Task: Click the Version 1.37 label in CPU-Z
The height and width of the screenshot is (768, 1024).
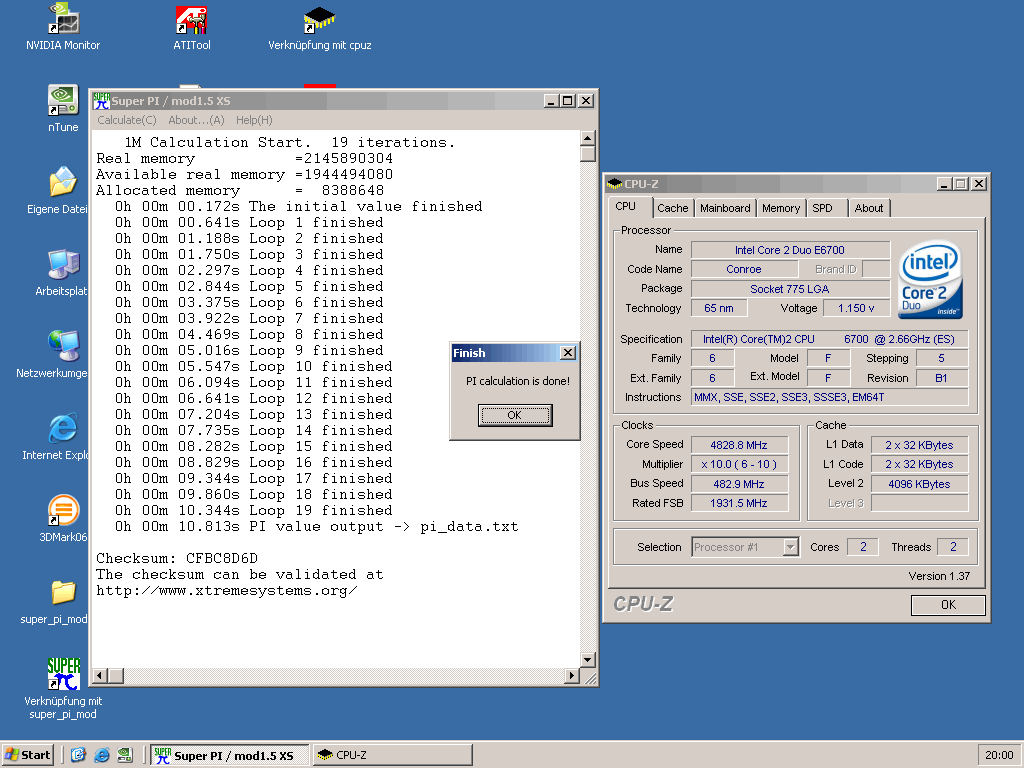Action: (x=939, y=576)
